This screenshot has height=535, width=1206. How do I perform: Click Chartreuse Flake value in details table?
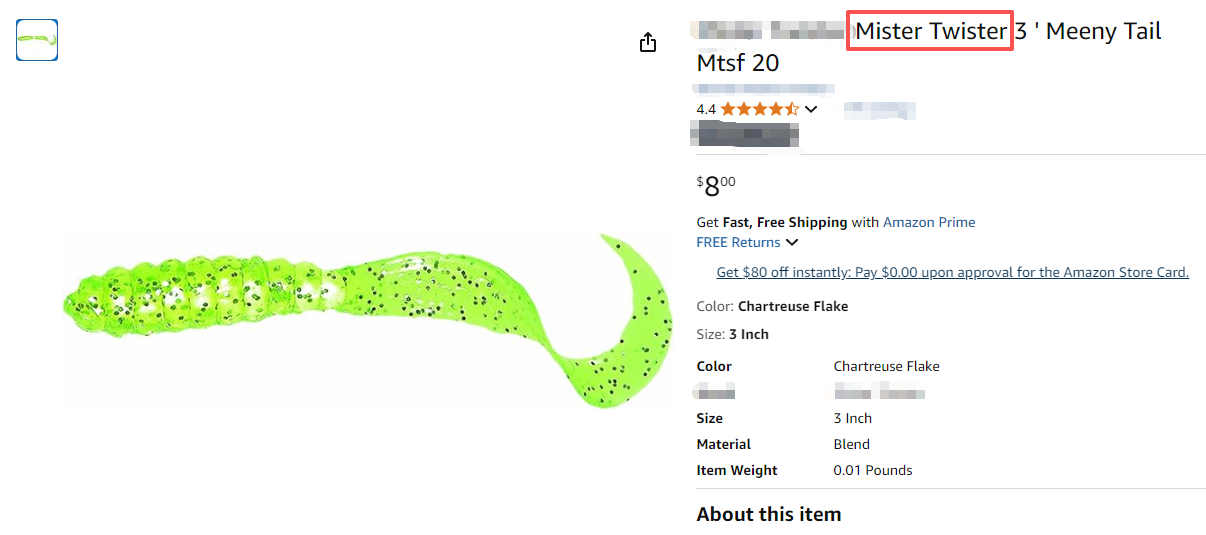tap(886, 366)
